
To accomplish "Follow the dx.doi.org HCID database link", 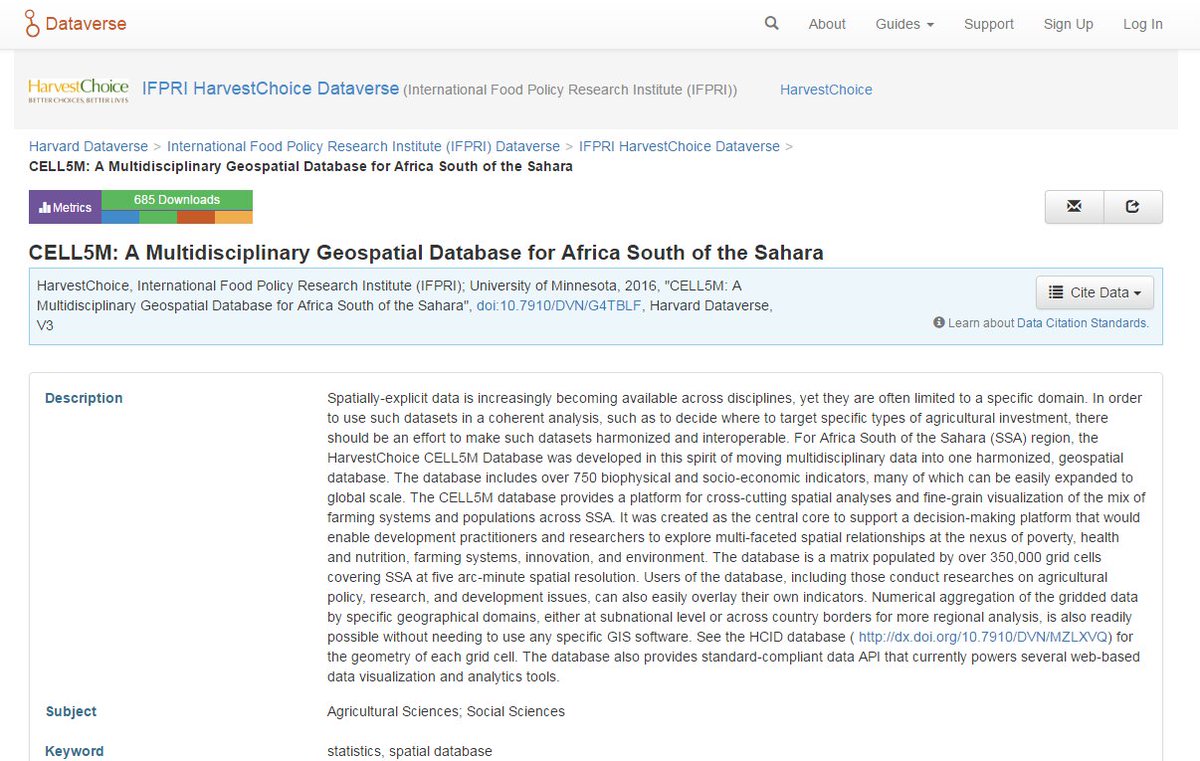I will tap(983, 637).
